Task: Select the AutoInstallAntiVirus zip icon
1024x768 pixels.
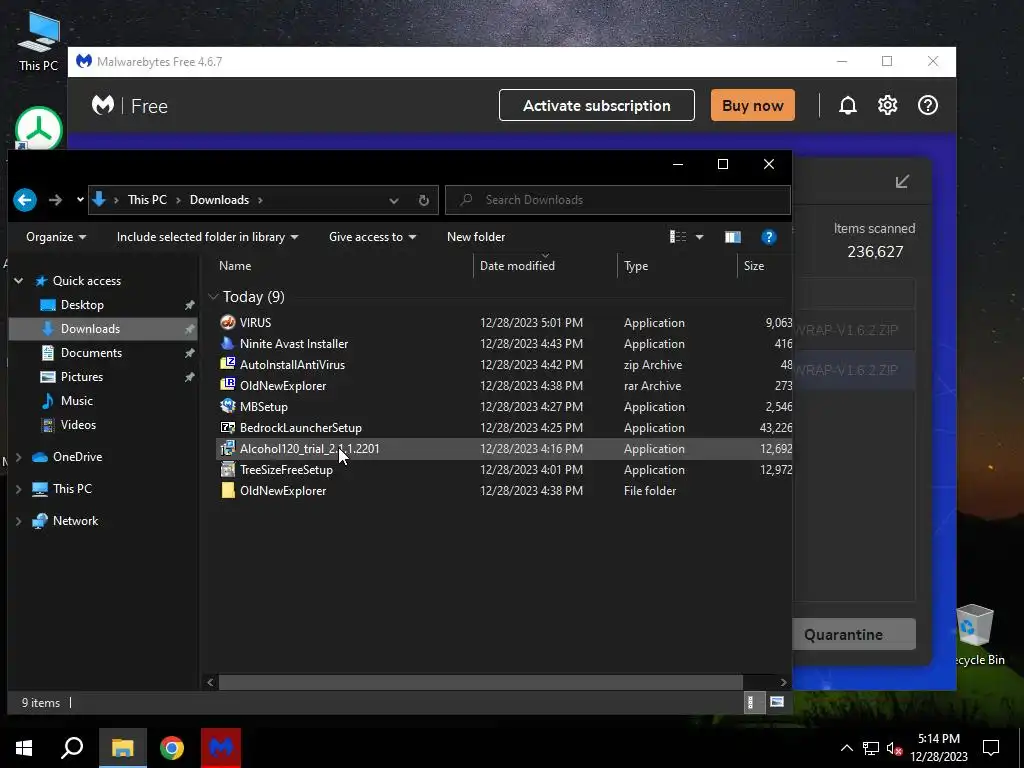Action: (x=228, y=364)
